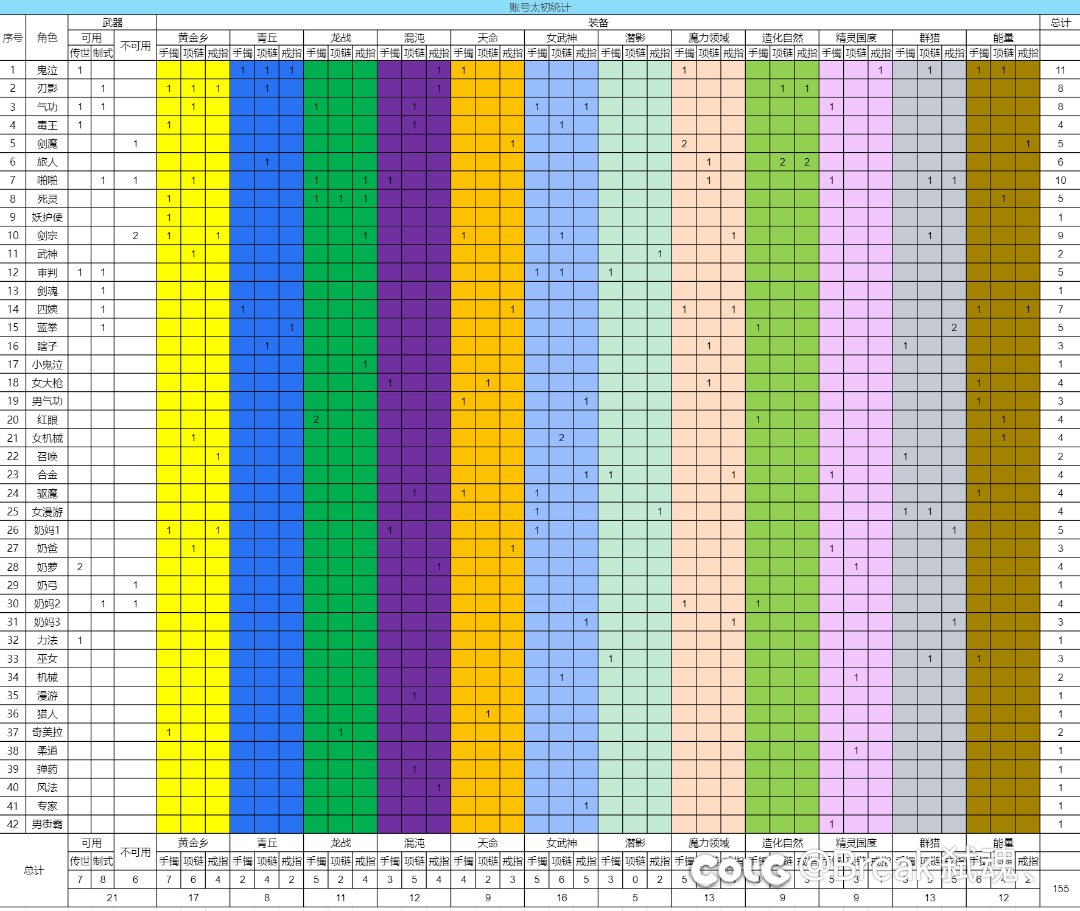Select the row total 11 for 鬼泣
The height and width of the screenshot is (911, 1080).
coord(1060,70)
